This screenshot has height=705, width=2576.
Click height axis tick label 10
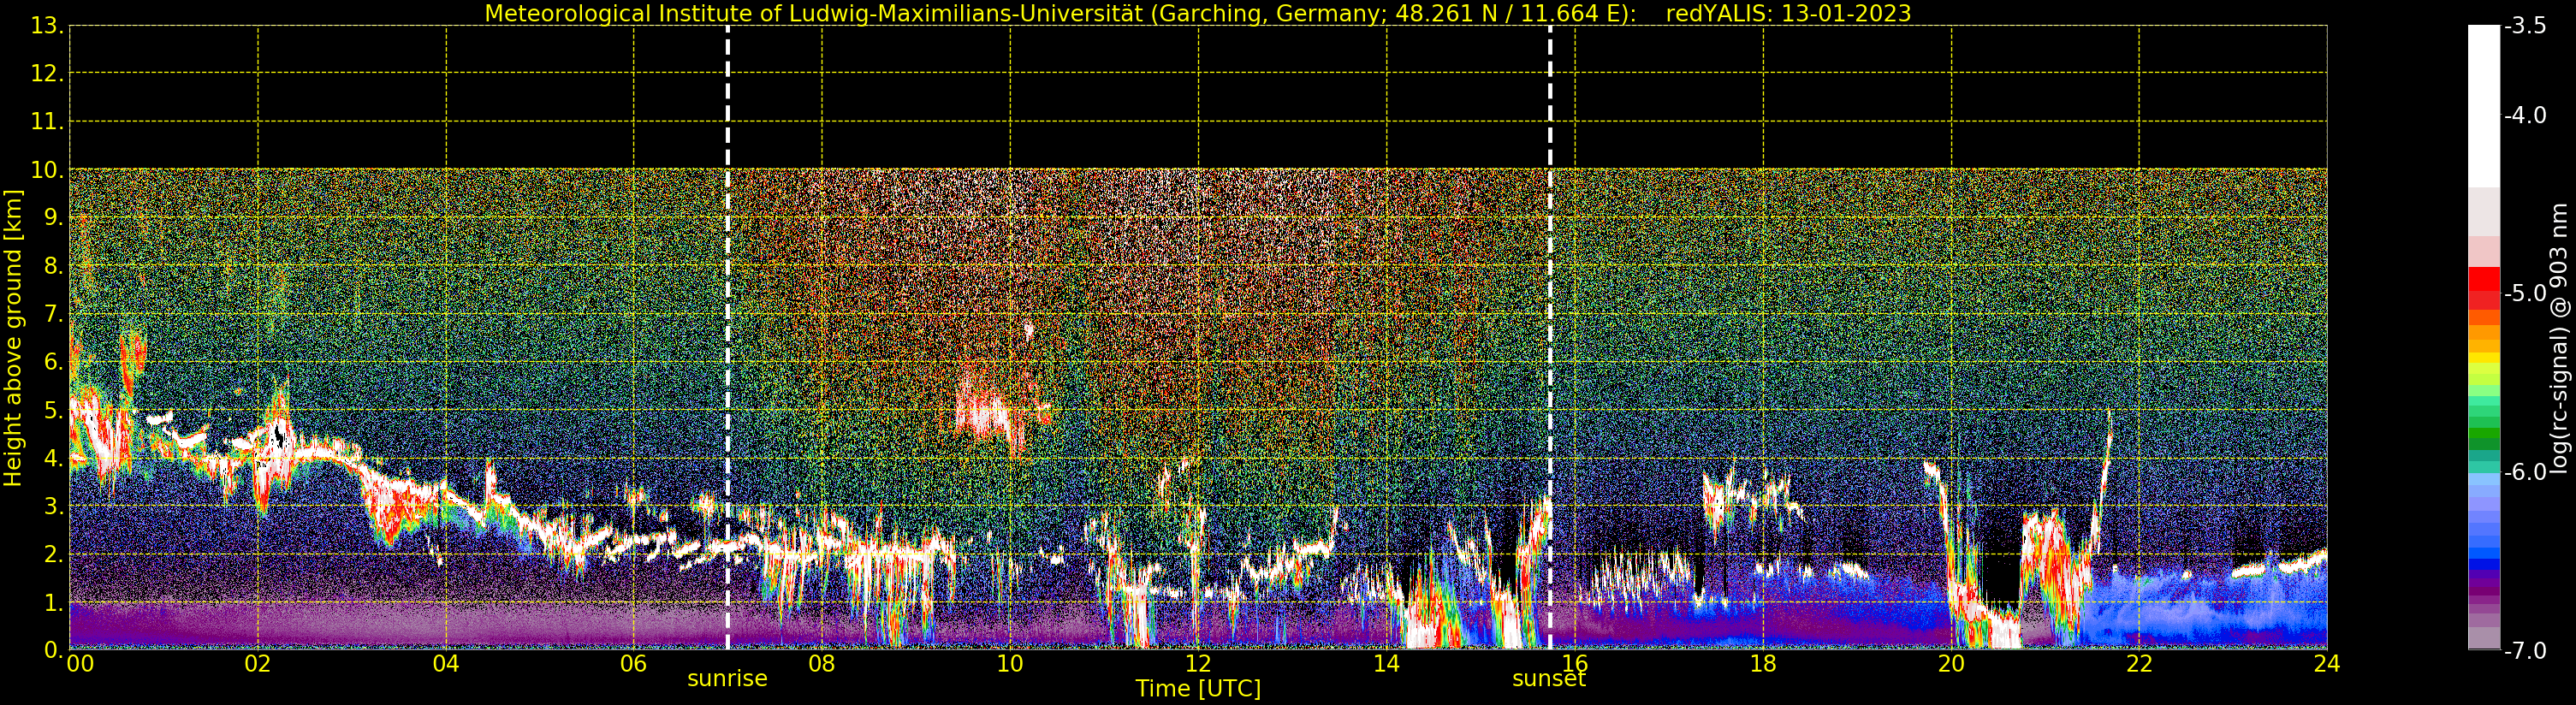pos(47,170)
